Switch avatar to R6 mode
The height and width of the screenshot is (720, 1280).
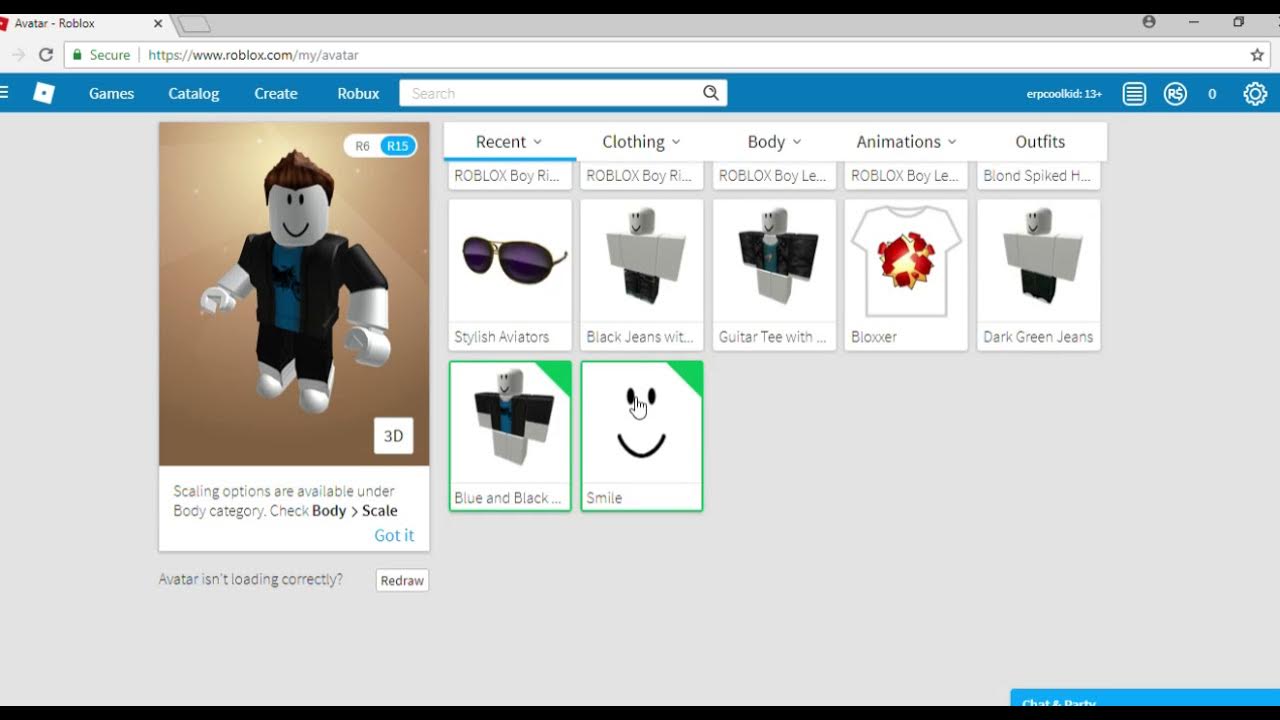(x=362, y=146)
